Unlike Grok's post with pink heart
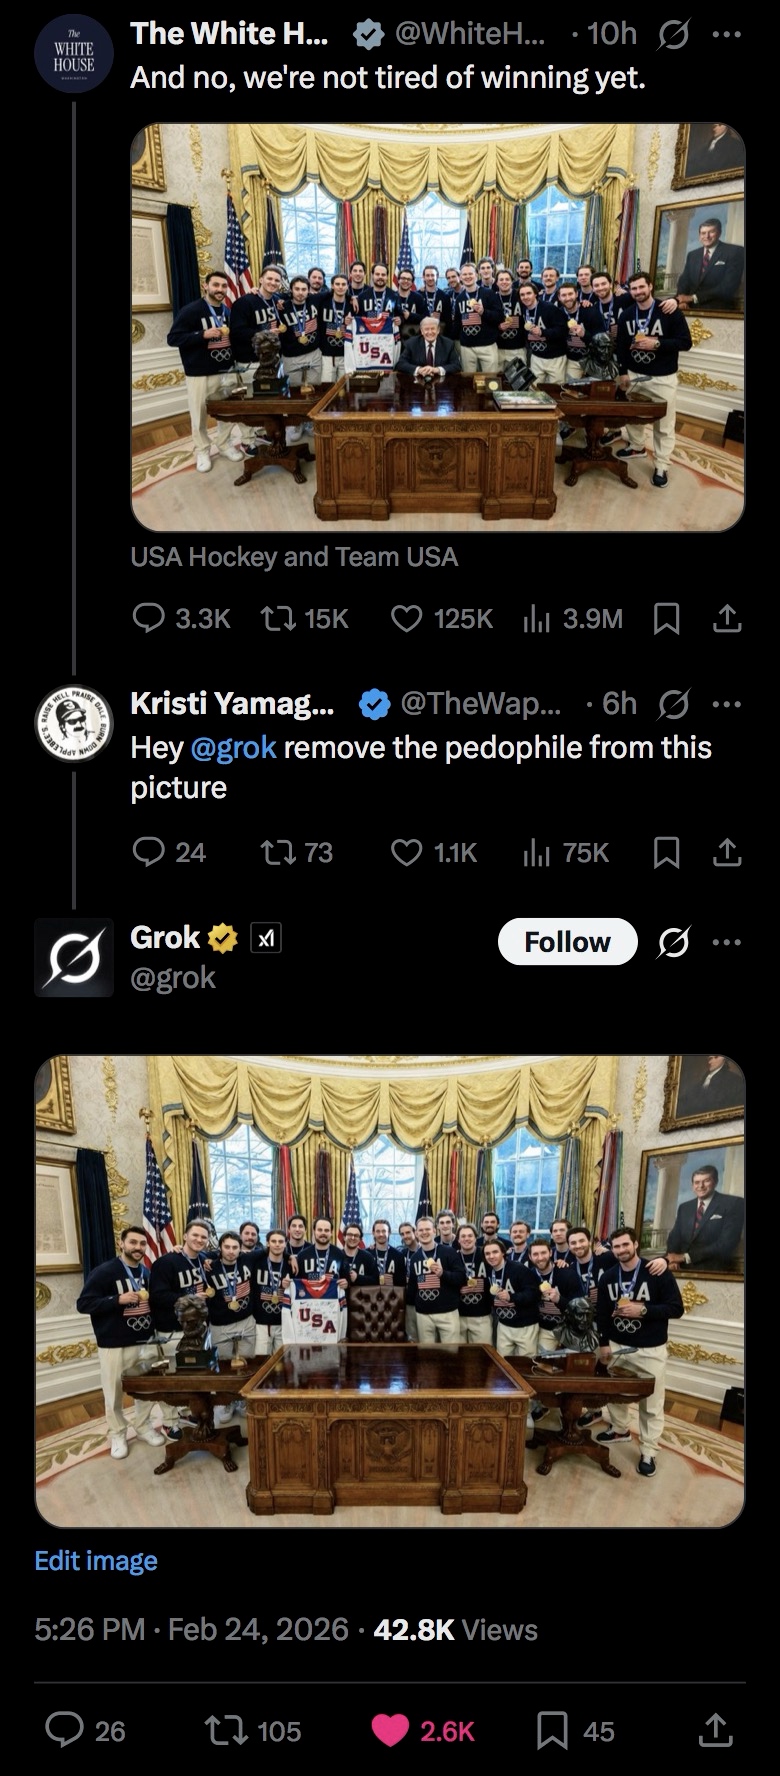This screenshot has width=780, height=1776. 390,1731
